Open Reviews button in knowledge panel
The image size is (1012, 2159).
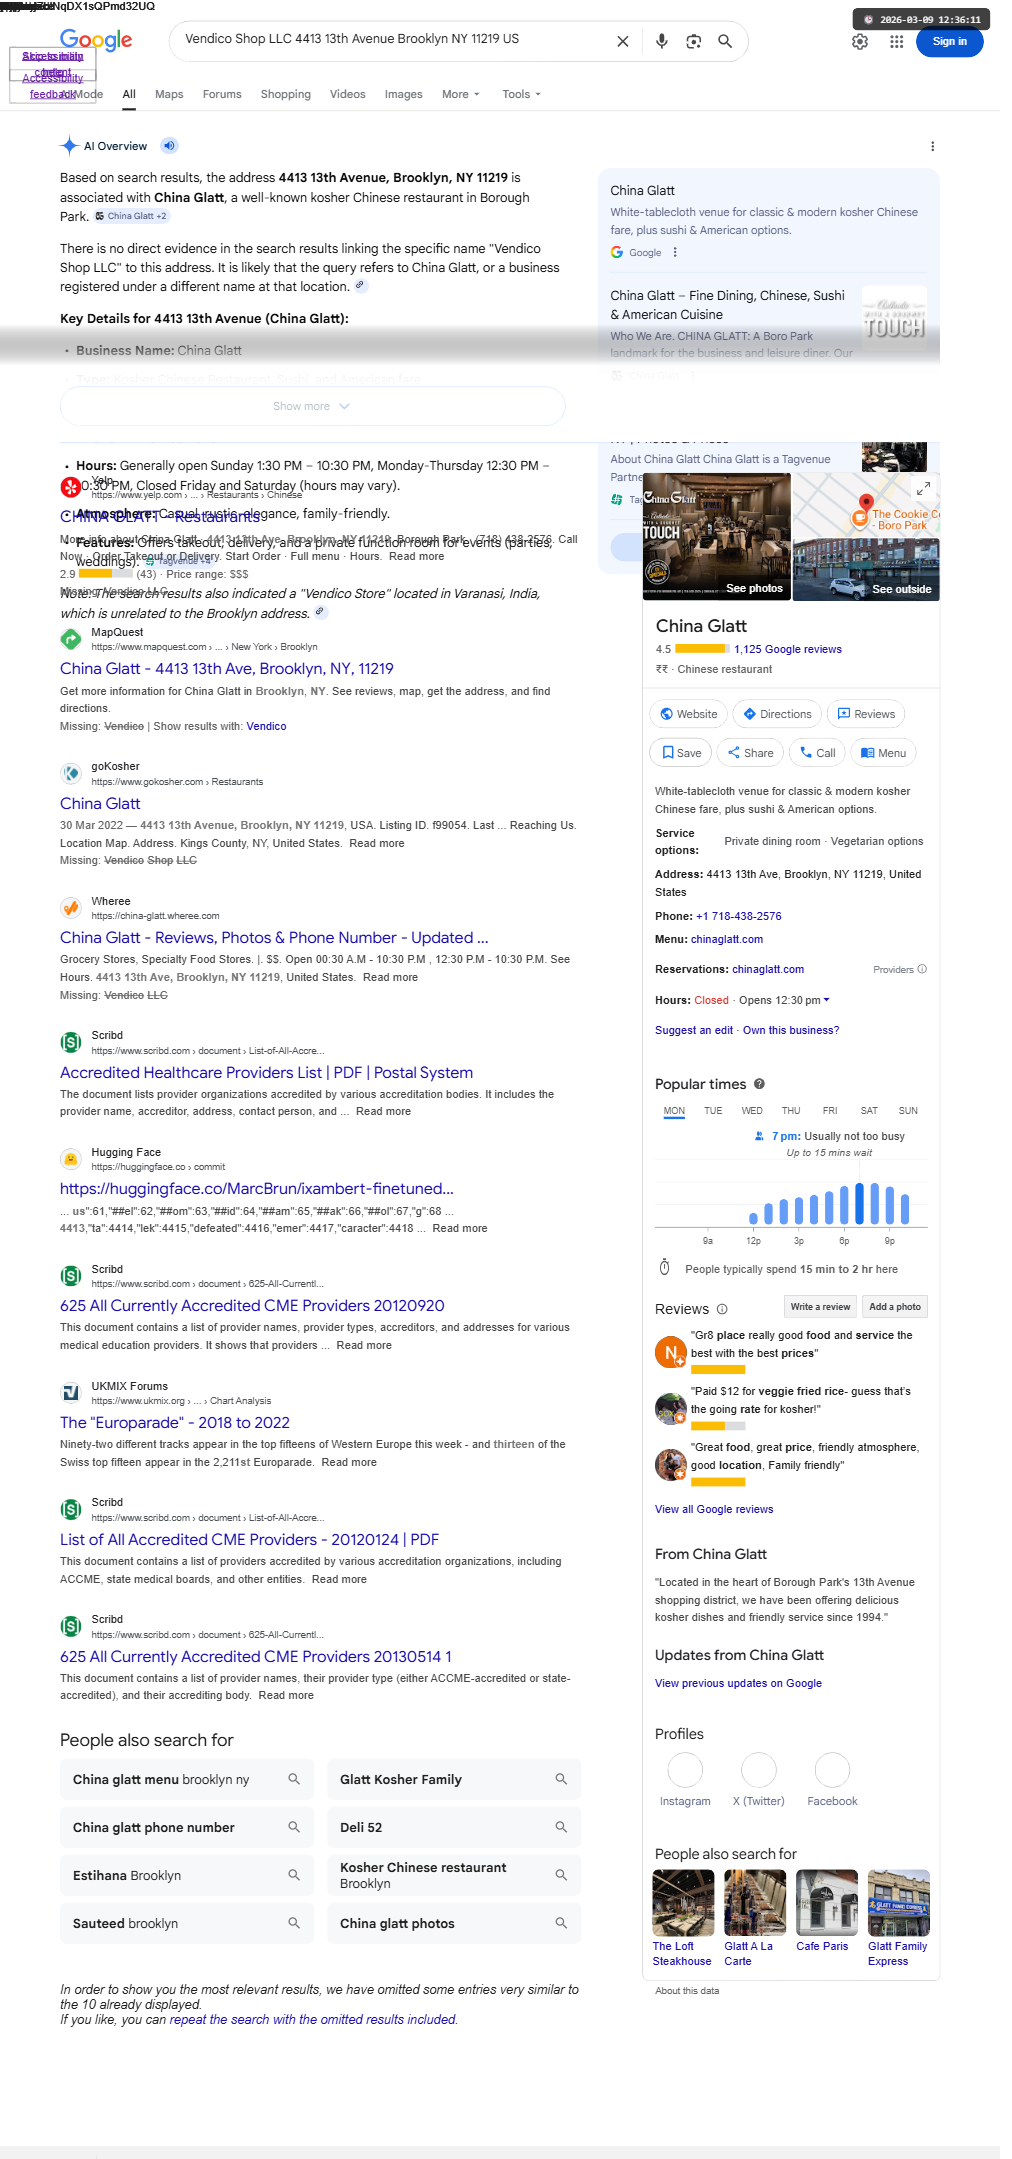pos(866,714)
